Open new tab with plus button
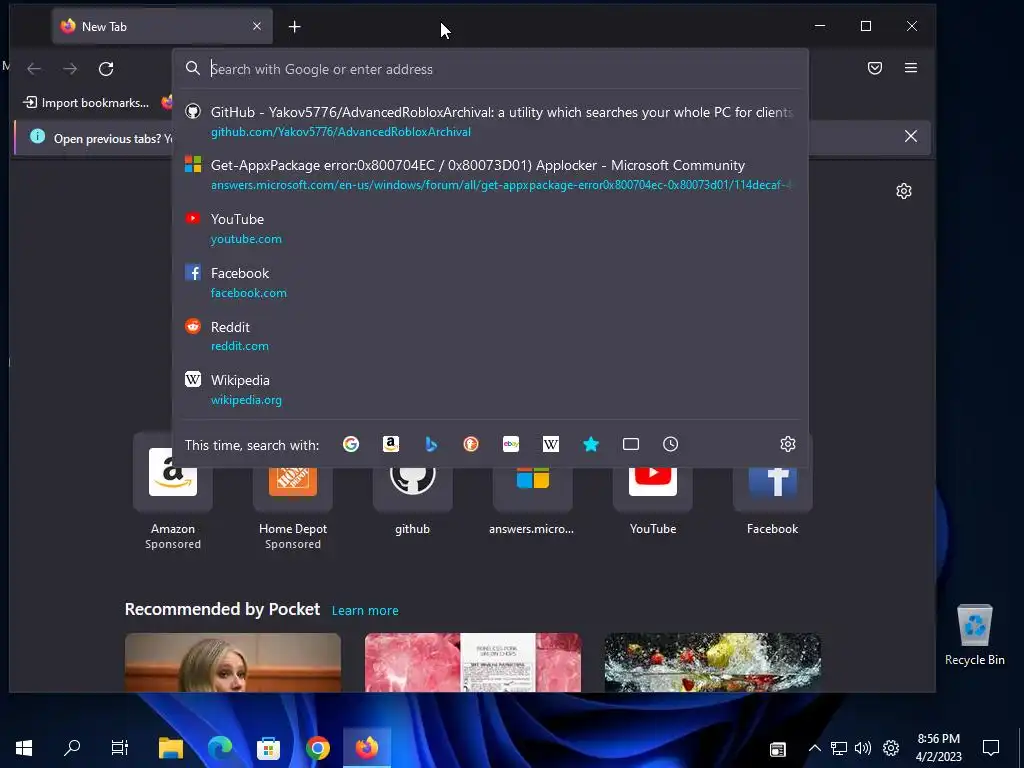1024x768 pixels. coord(295,27)
